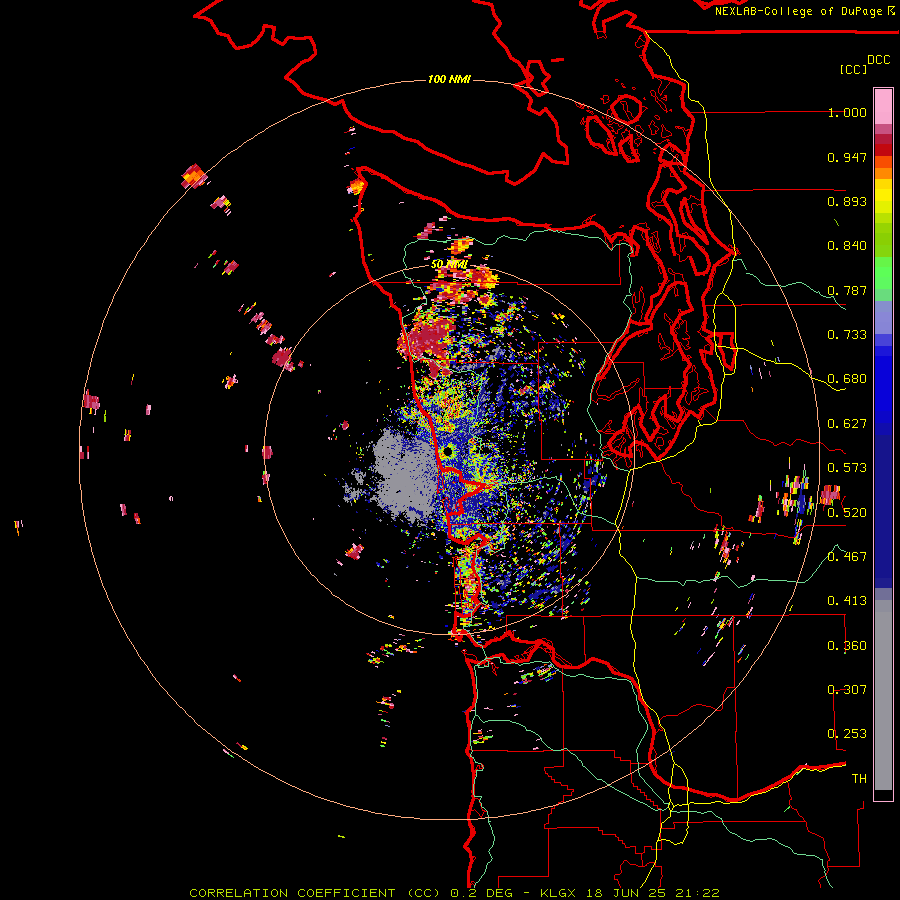Screen dimensions: 900x900
Task: Click the DCC label above color scale
Action: (878, 60)
